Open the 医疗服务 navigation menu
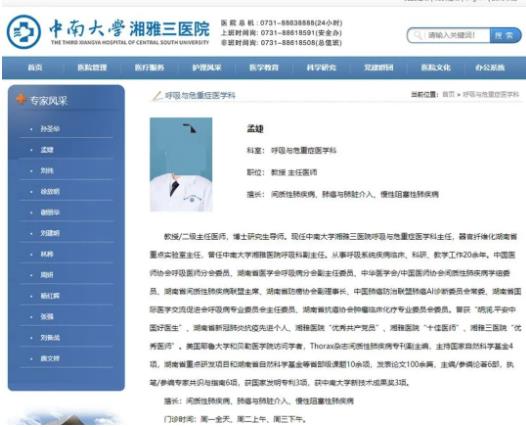This screenshot has height=427, width=526. click(x=149, y=67)
